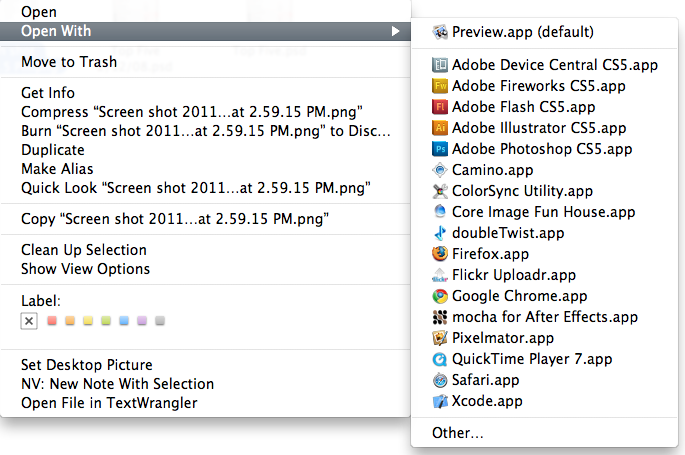Open with Preview.app (default)
685x455 pixels.
click(544, 32)
